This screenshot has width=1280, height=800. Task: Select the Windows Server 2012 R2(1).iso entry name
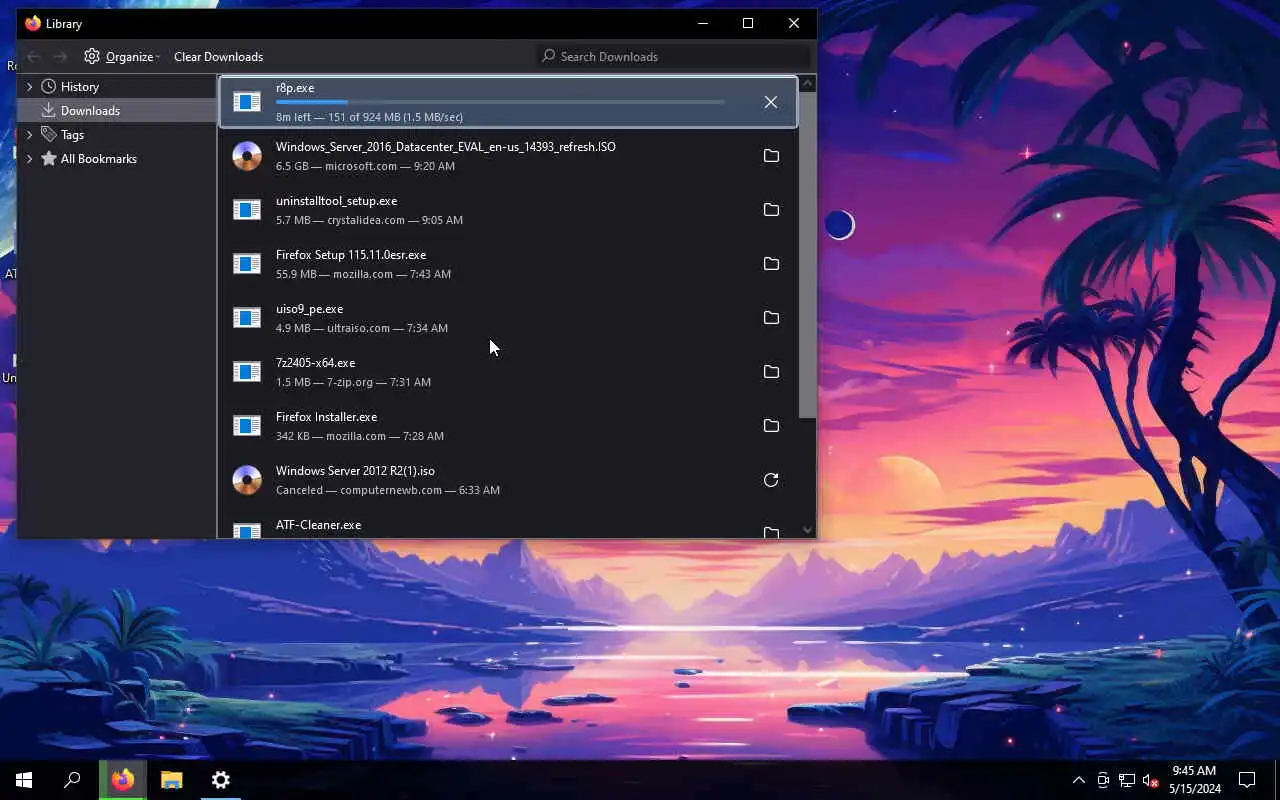[355, 471]
